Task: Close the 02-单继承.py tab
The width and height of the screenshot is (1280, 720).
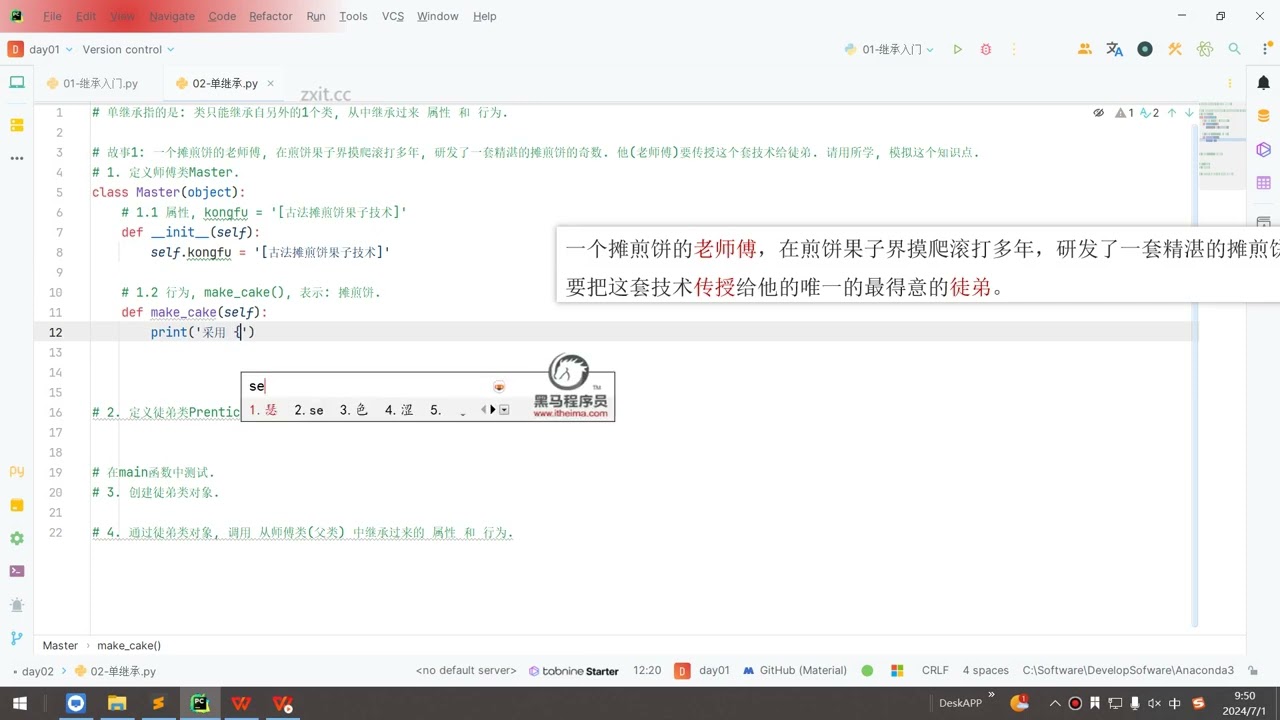Action: (270, 84)
